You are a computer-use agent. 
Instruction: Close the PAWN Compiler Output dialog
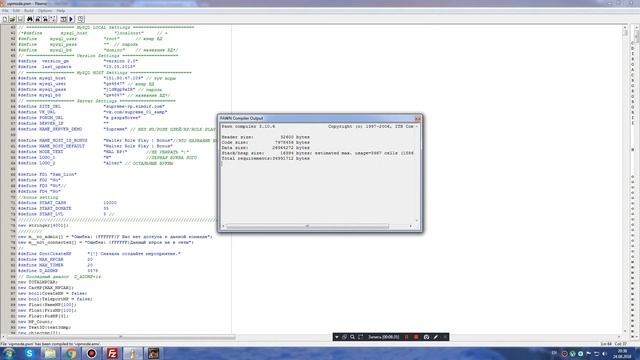[417, 118]
